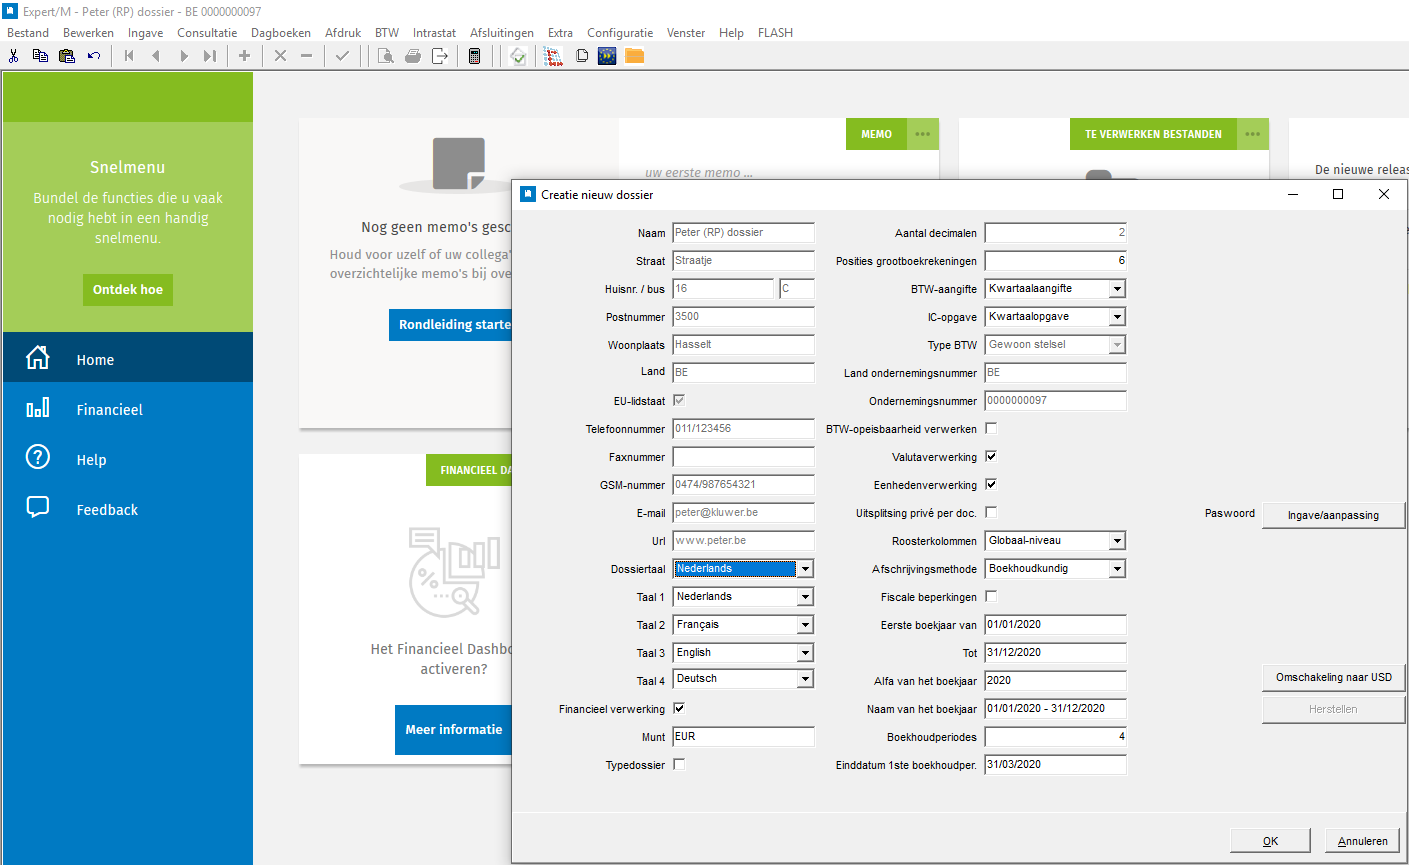Open the Afsluitingen menu
Viewport: 1409px width, 865px height.
[x=501, y=33]
